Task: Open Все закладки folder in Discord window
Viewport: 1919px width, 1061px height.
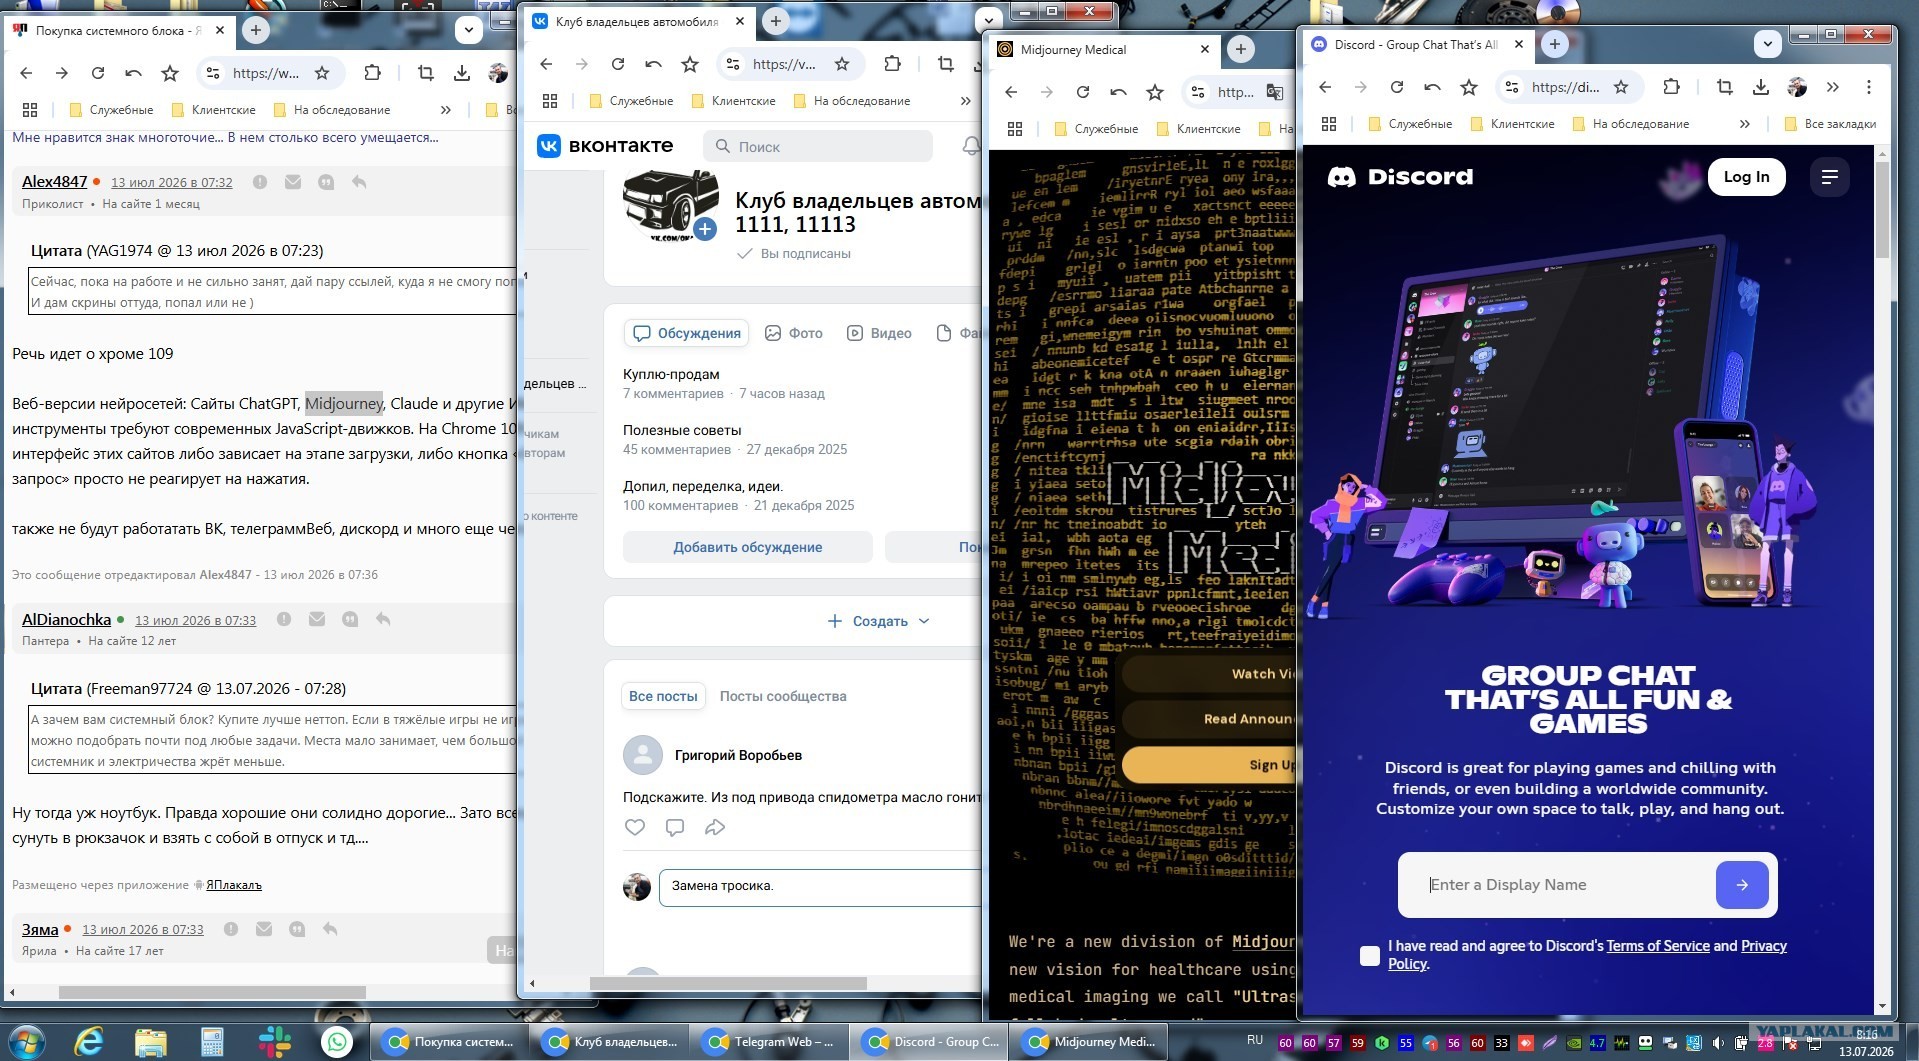Action: click(1831, 124)
